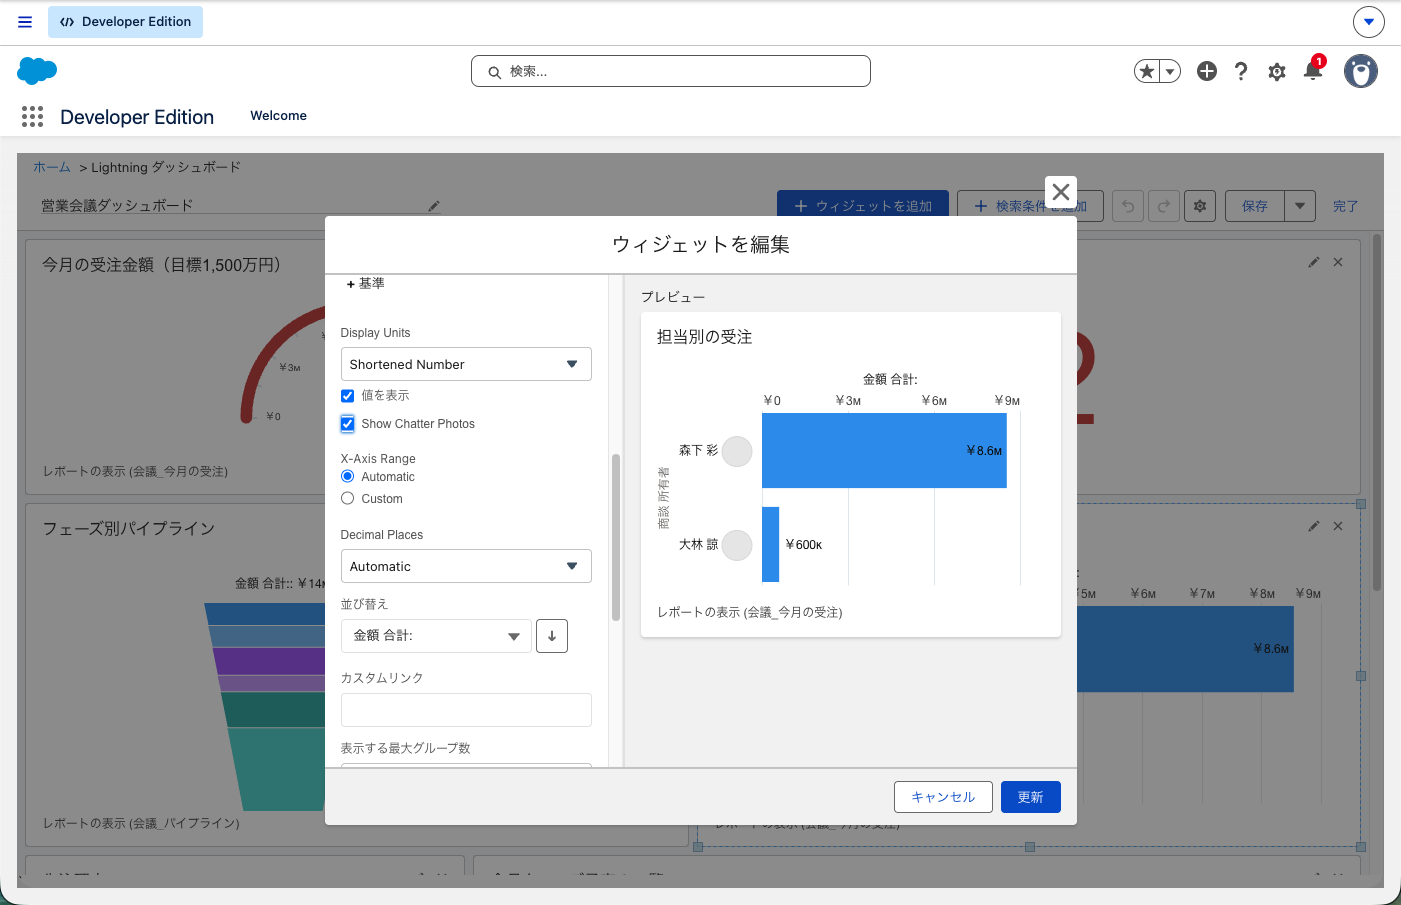
Task: Uncheck Show Chatter Photos
Action: (347, 424)
